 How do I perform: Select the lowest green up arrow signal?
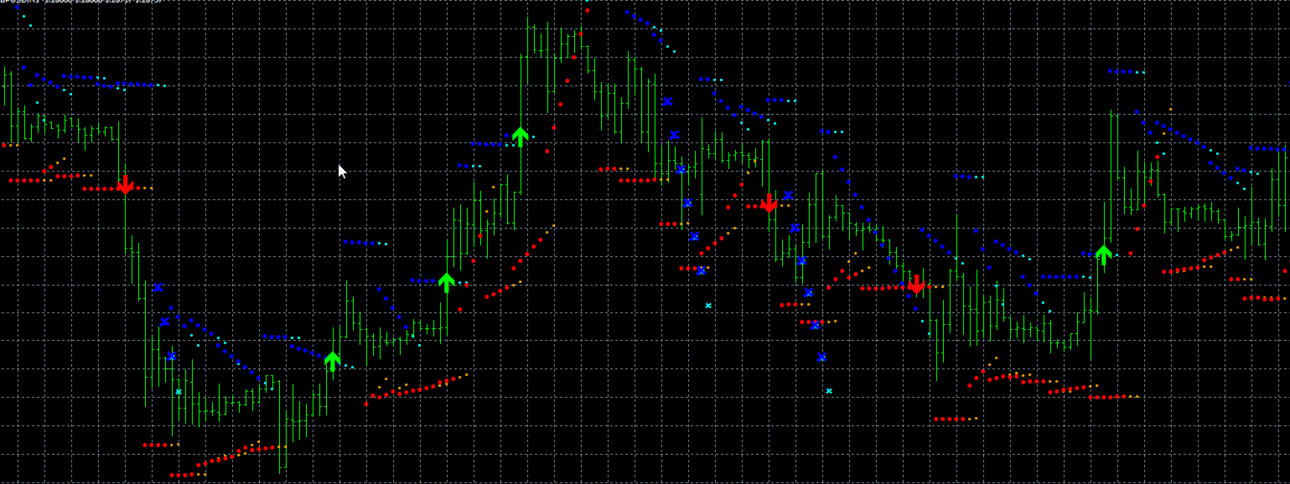(x=333, y=361)
